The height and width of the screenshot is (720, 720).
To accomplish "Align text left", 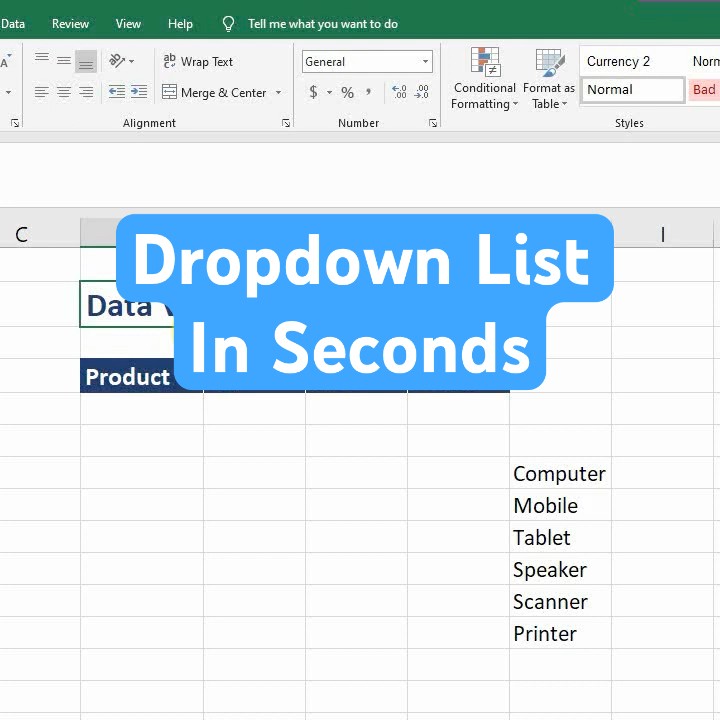I will click(42, 92).
